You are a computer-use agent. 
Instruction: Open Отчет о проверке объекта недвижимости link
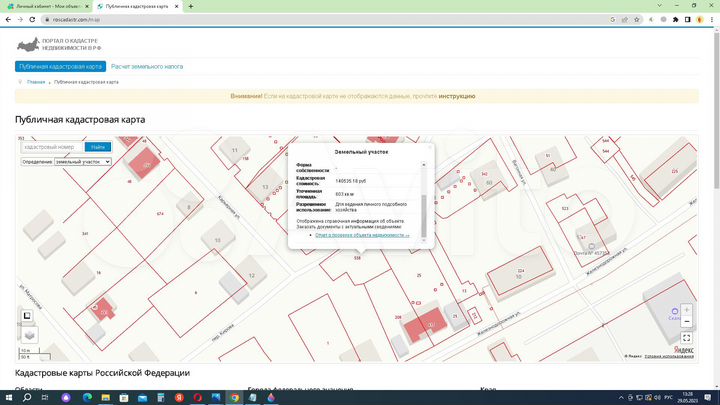tap(362, 235)
